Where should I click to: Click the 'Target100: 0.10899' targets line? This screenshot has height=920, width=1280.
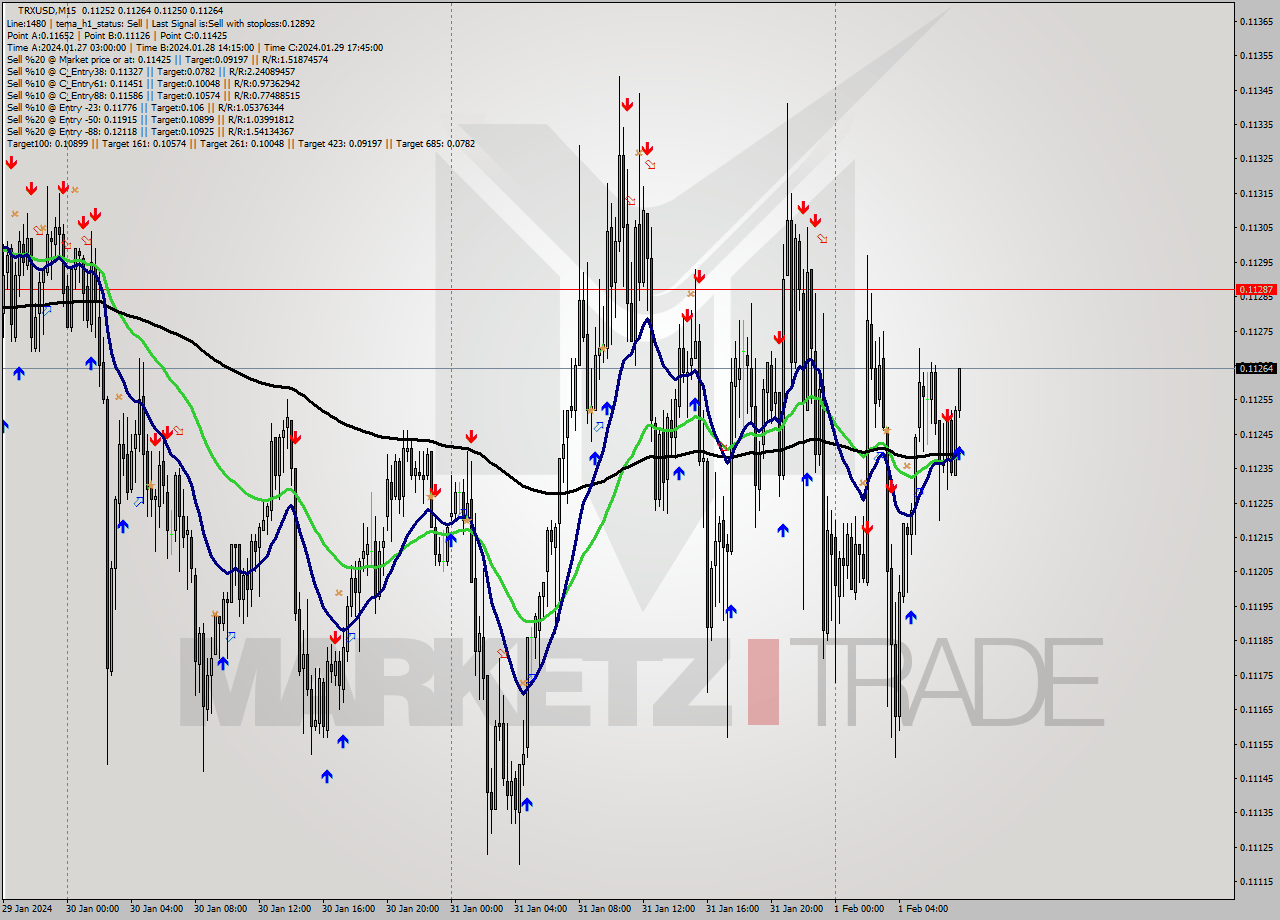point(241,143)
